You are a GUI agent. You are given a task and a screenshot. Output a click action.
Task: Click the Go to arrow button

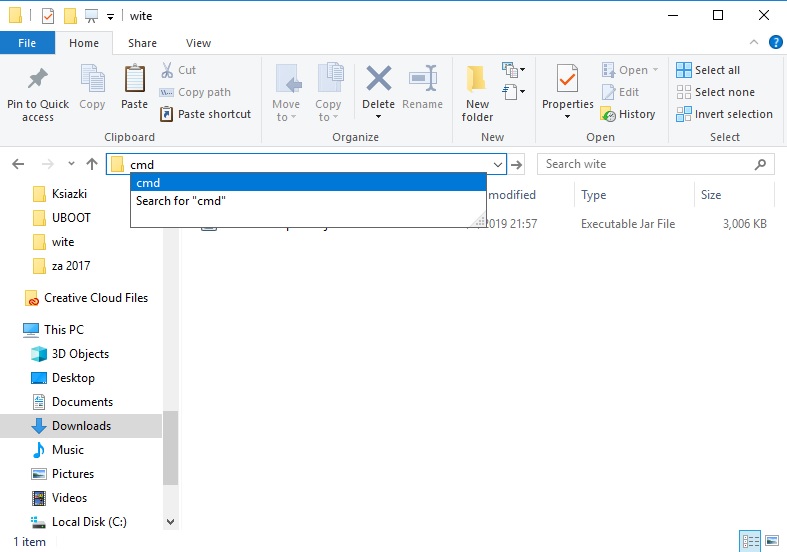coord(516,164)
